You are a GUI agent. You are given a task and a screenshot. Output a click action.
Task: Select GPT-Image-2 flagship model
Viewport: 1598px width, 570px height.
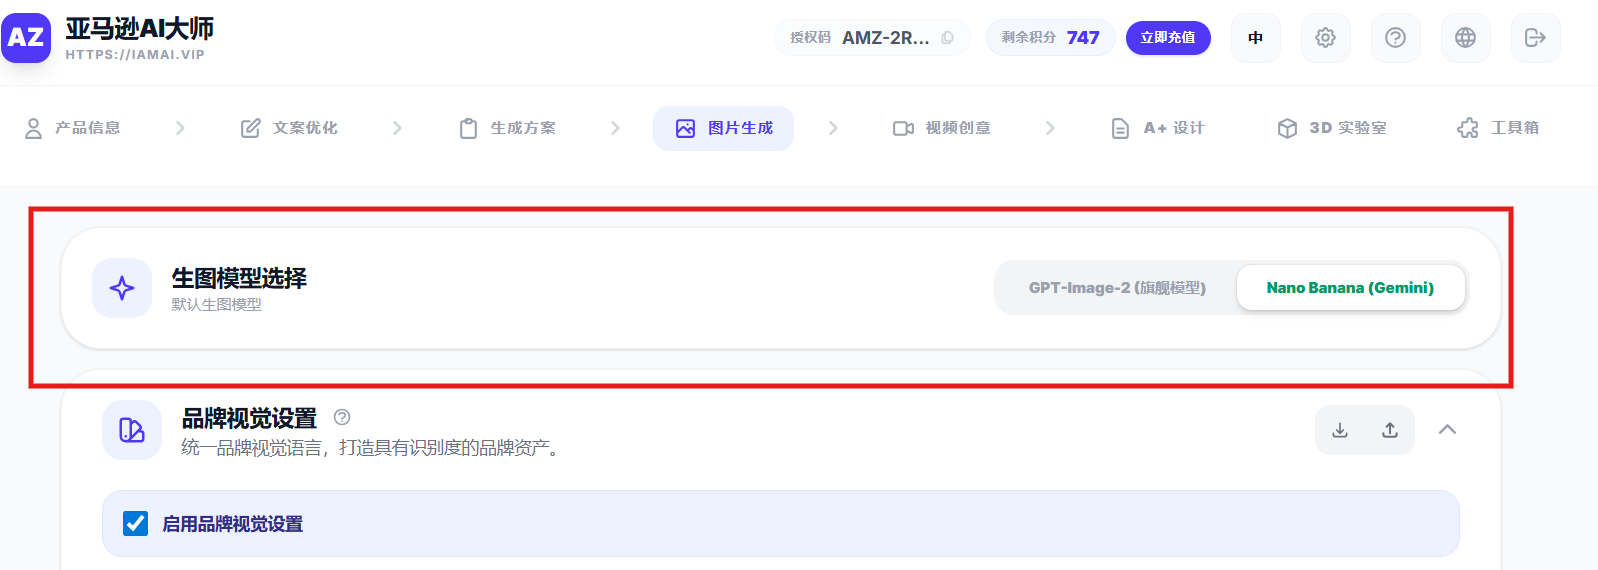click(x=1116, y=288)
